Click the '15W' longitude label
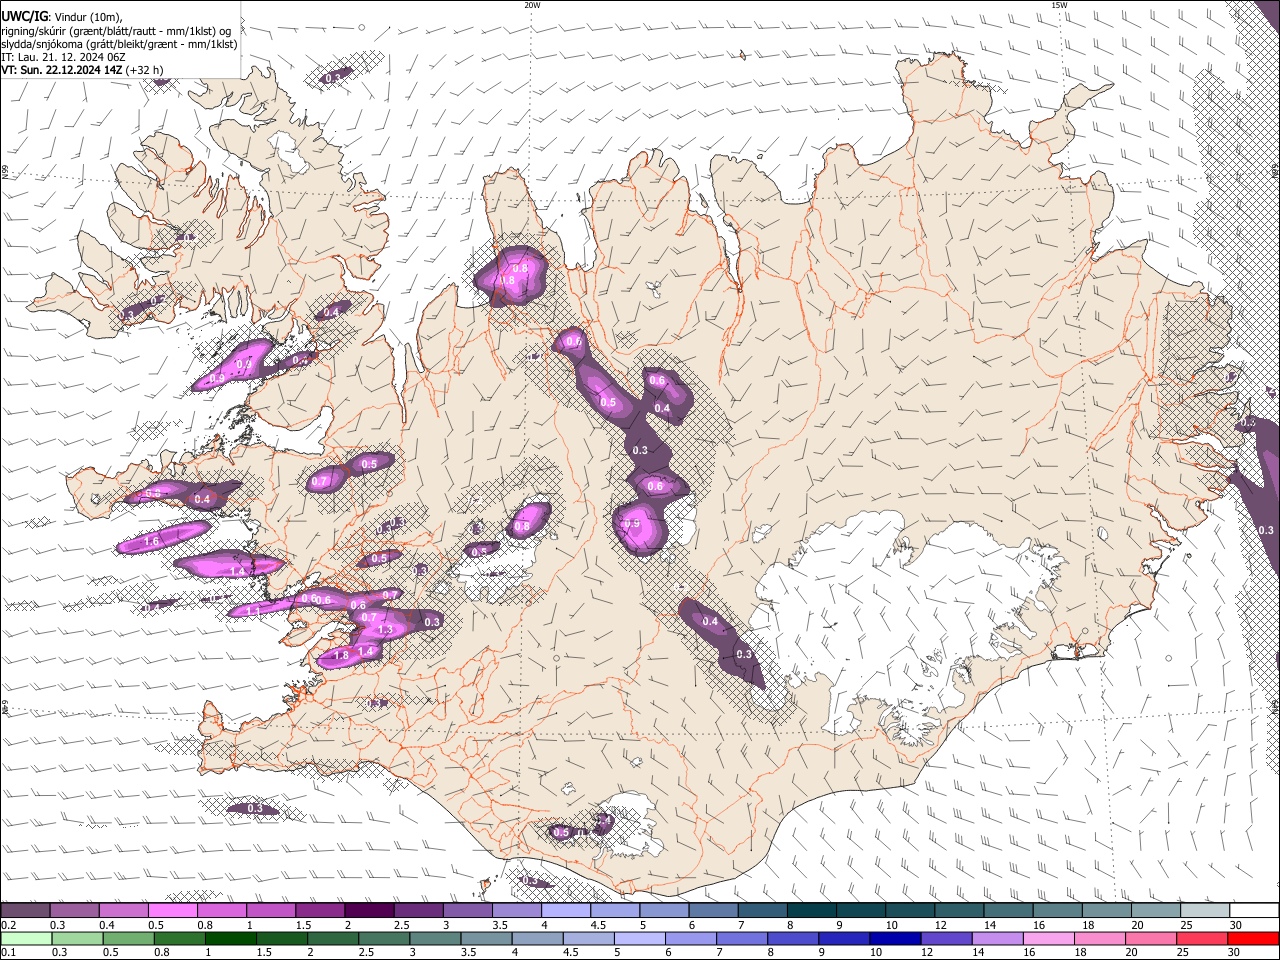 (x=1059, y=5)
